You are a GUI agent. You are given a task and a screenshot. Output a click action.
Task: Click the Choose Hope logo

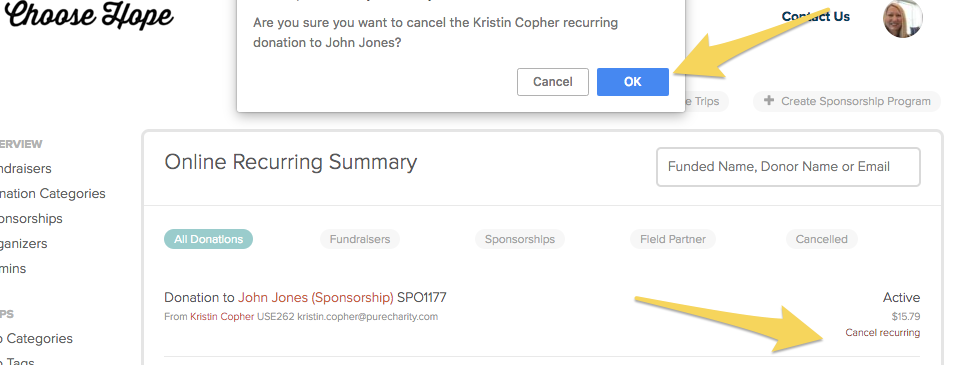click(x=87, y=15)
